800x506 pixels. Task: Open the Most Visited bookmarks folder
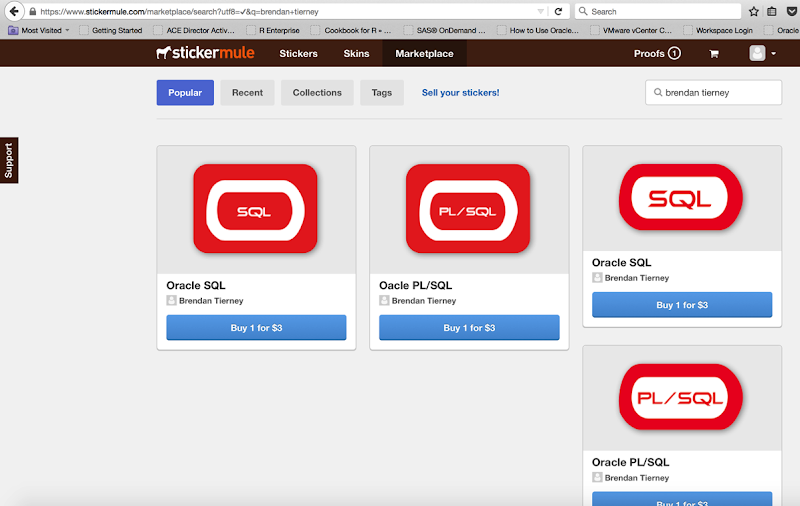pos(39,31)
